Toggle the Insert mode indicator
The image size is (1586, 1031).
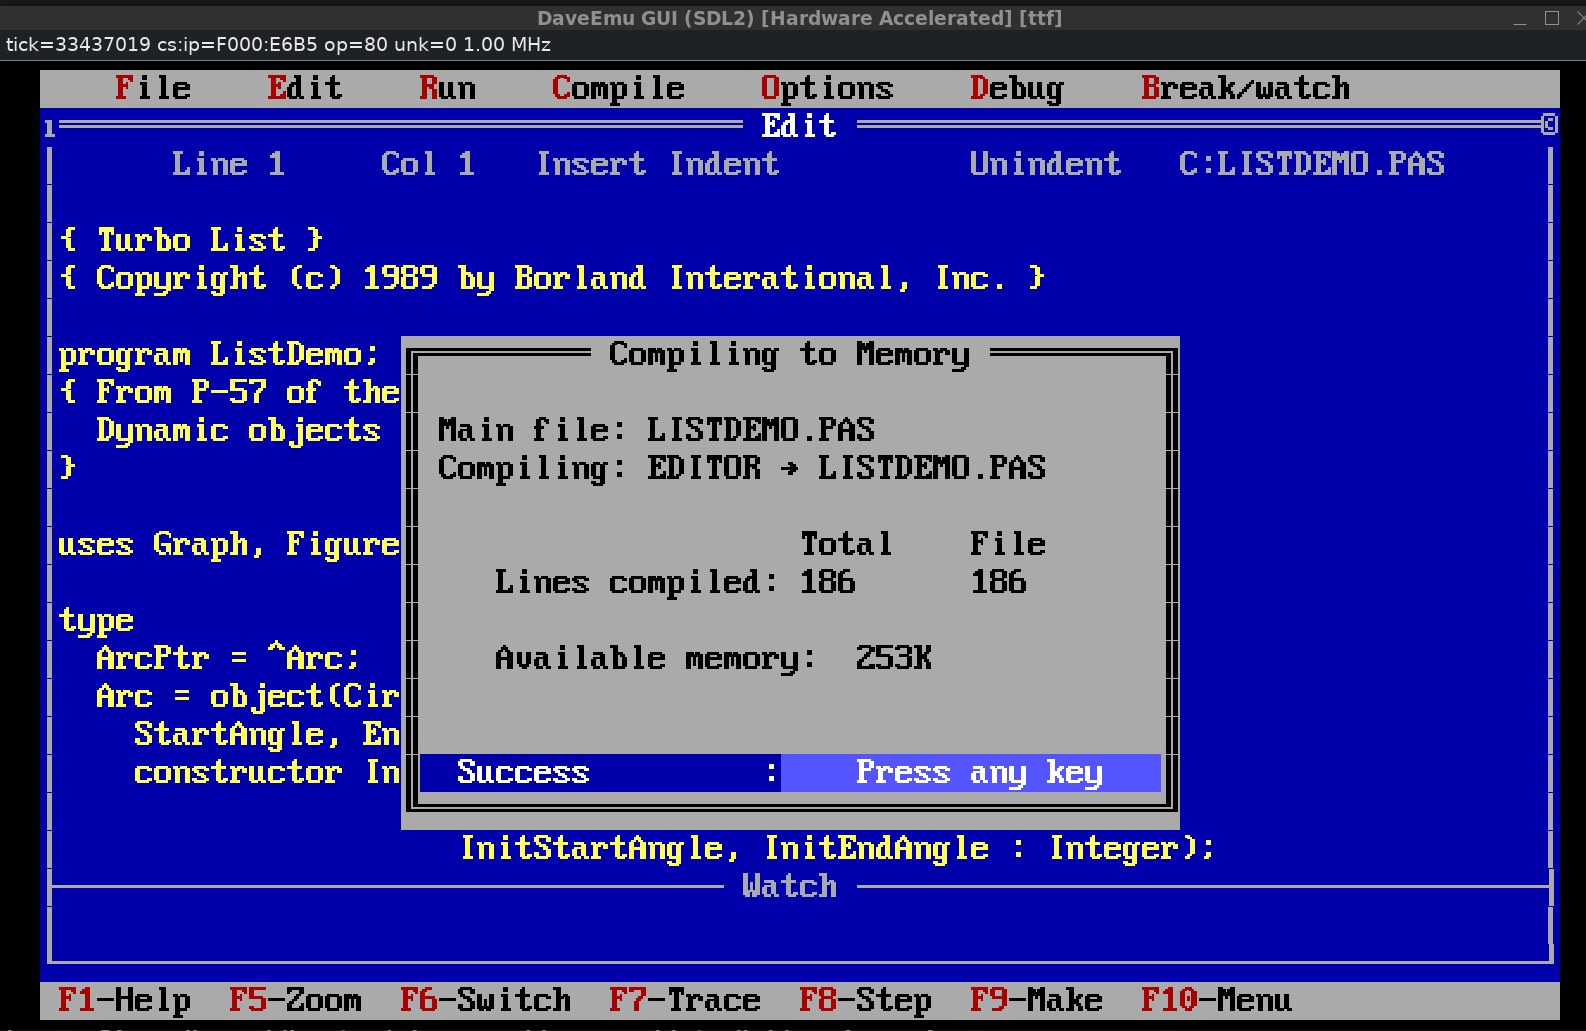point(590,164)
